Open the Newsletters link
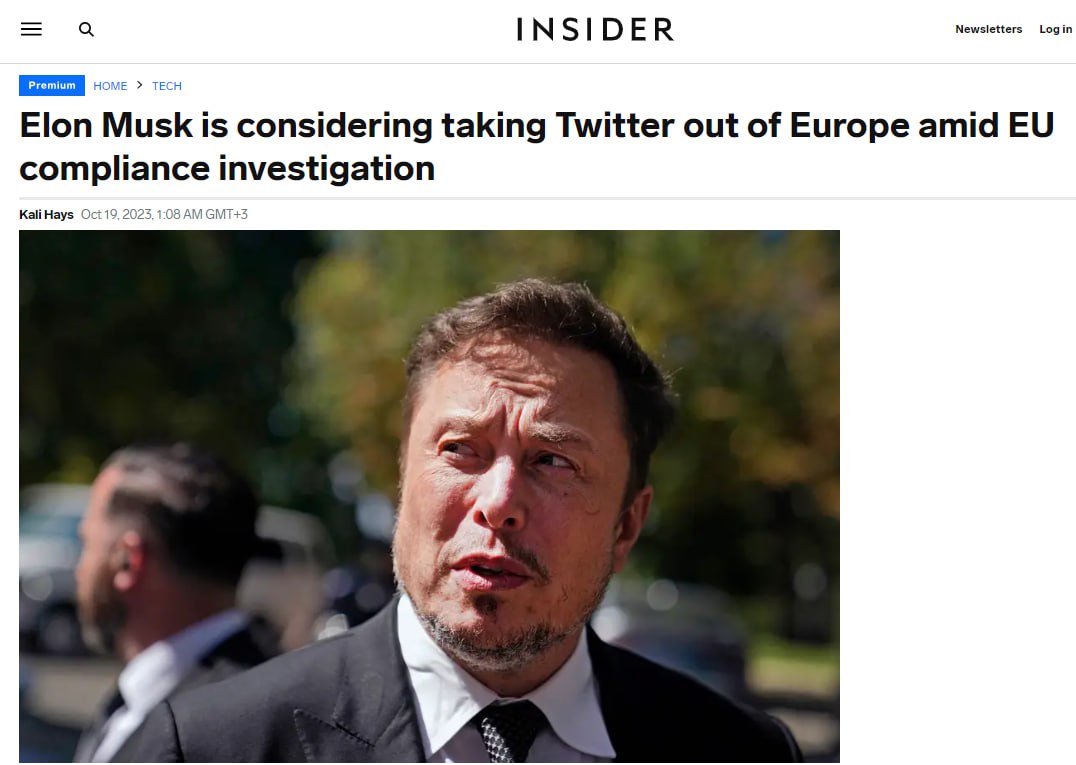1076x765 pixels. (x=988, y=29)
